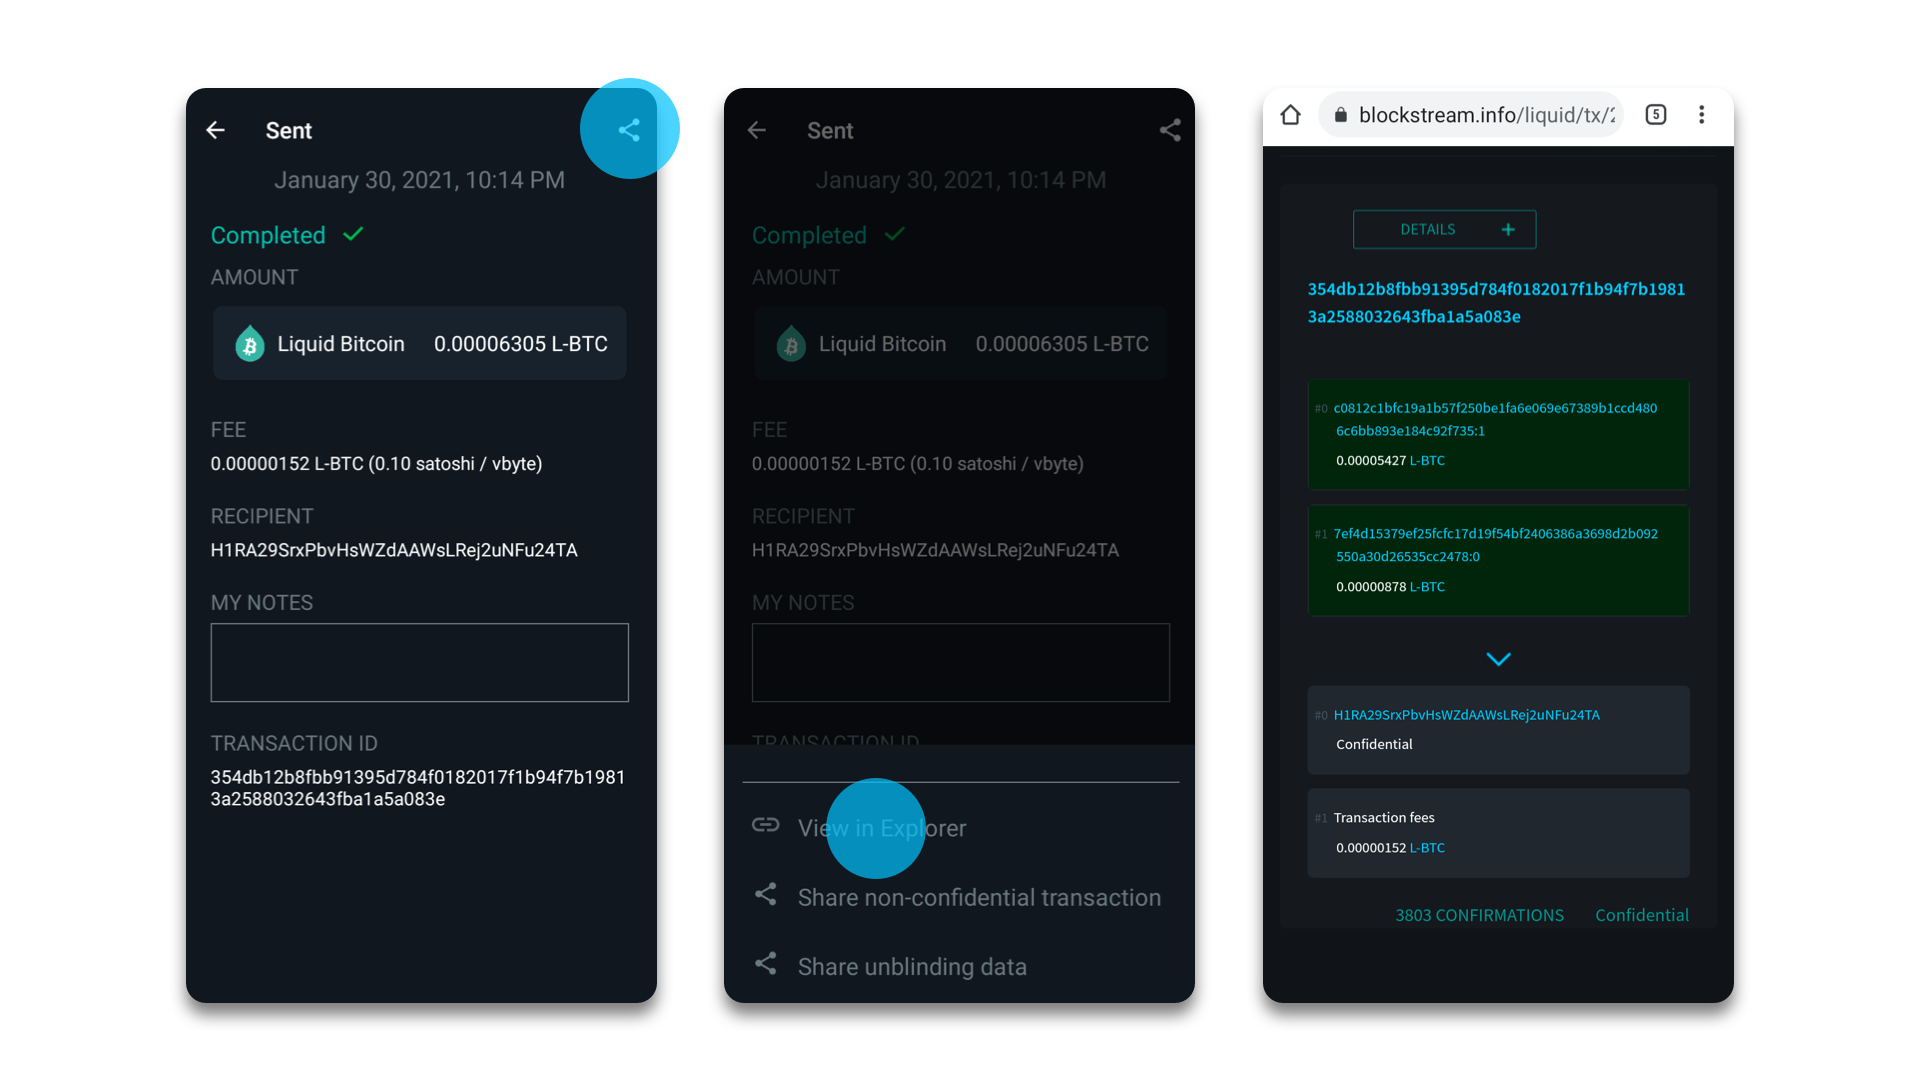Open browser three-dot menu
The height and width of the screenshot is (1080, 1920).
(x=1702, y=115)
